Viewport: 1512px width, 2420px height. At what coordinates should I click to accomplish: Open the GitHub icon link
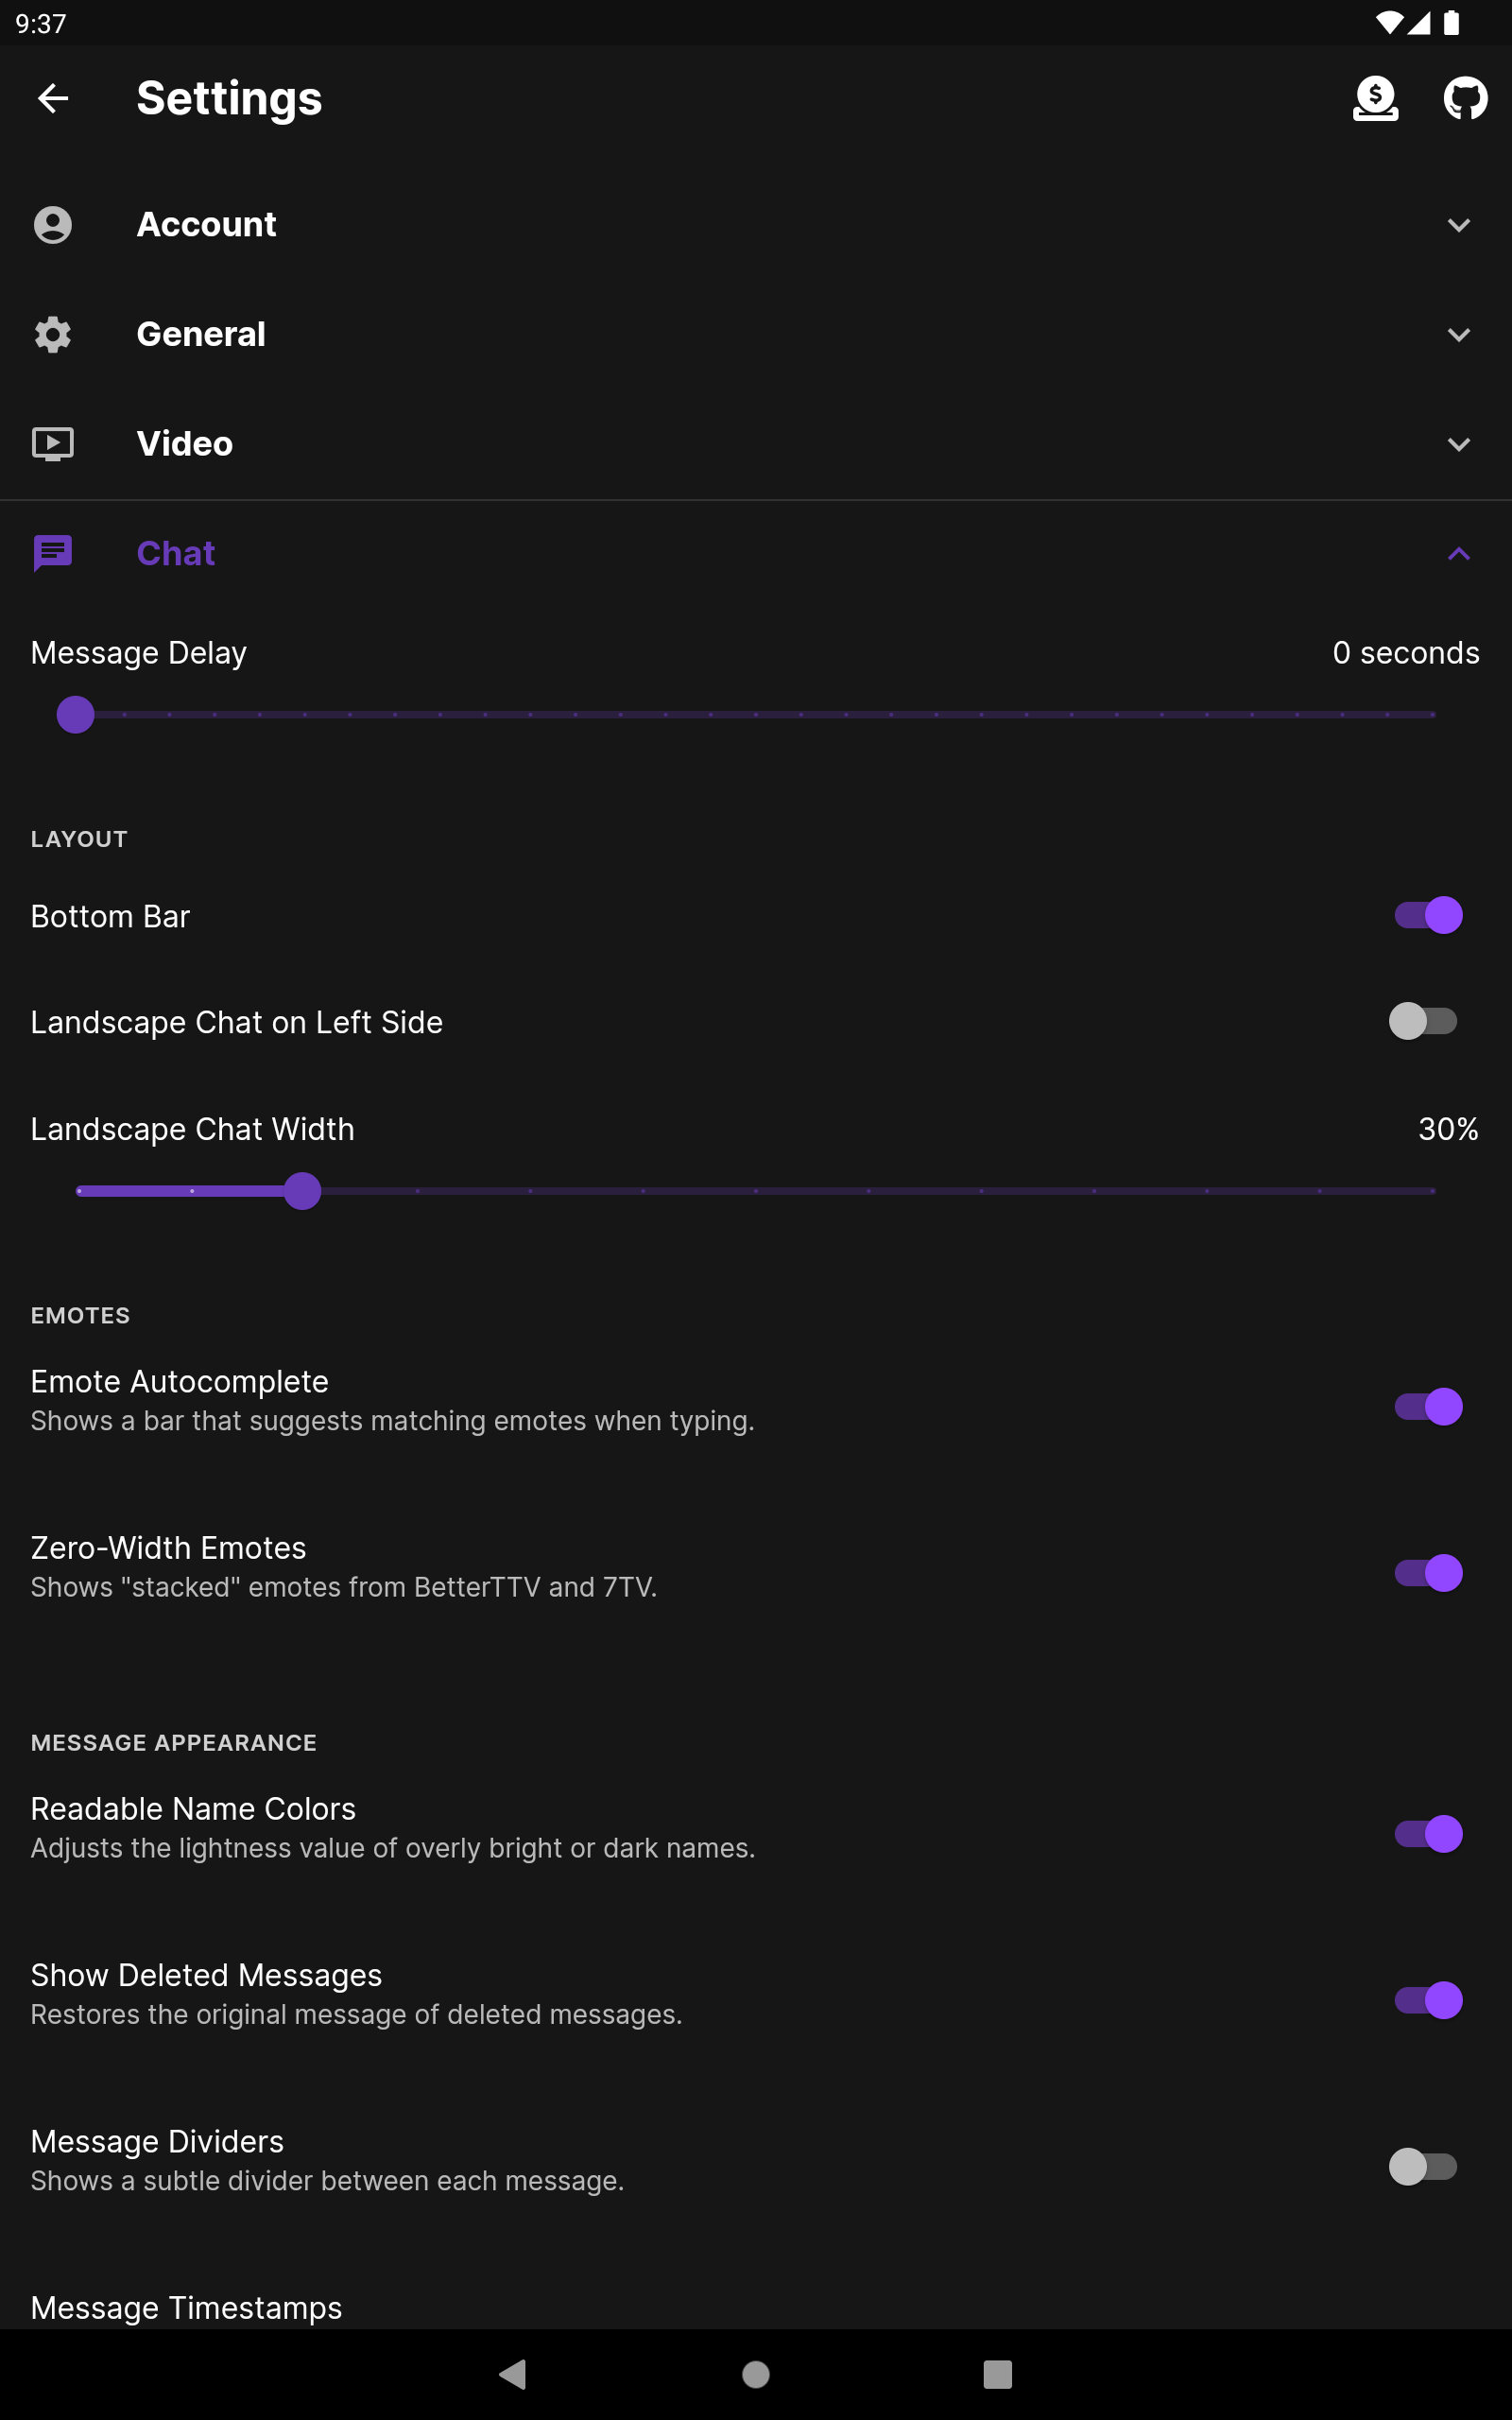click(1465, 98)
